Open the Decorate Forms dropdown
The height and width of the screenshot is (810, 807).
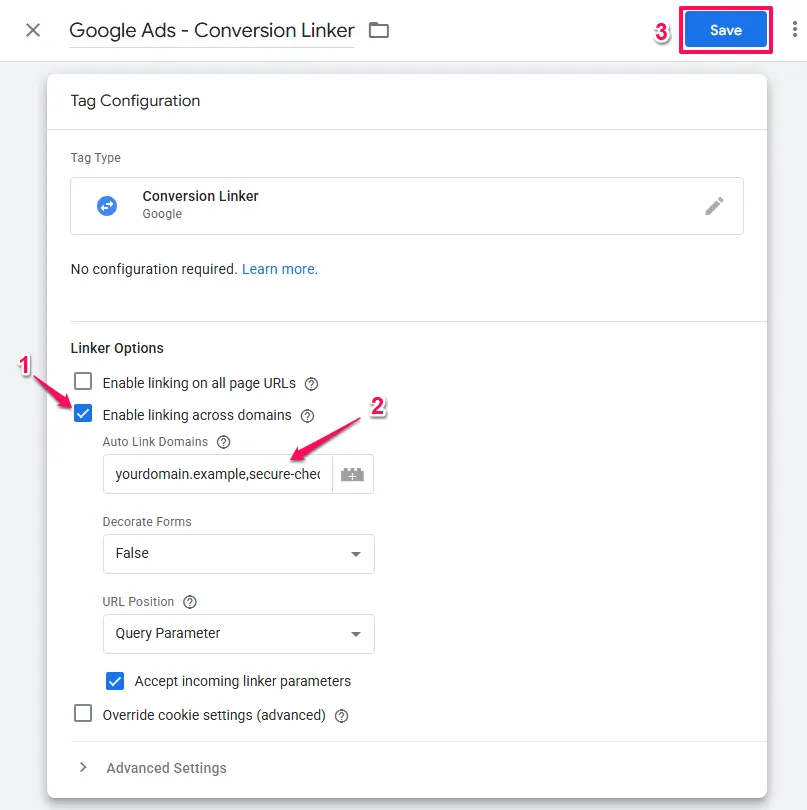pyautogui.click(x=238, y=554)
